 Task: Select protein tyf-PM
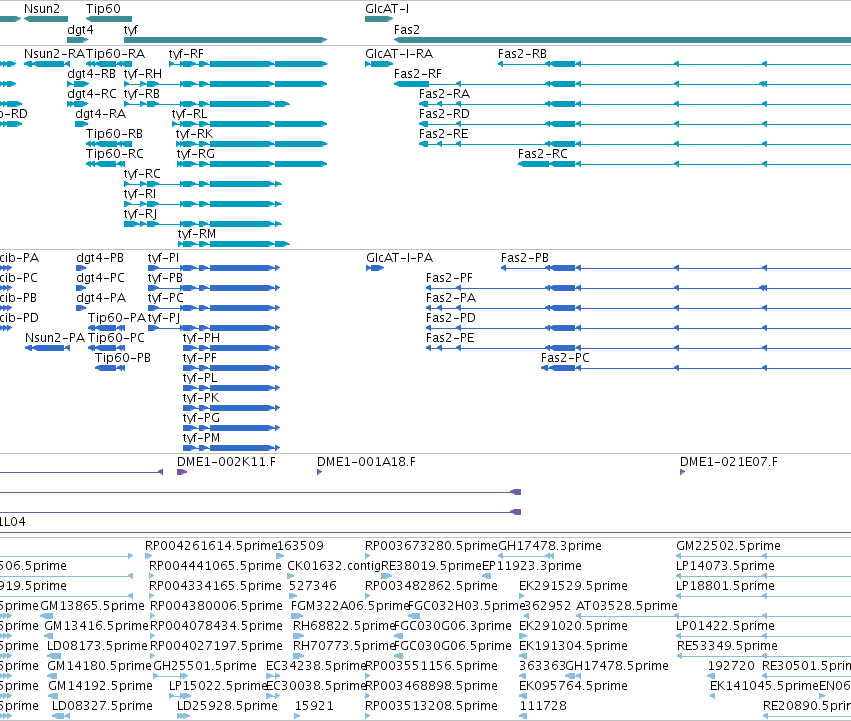tap(201, 438)
